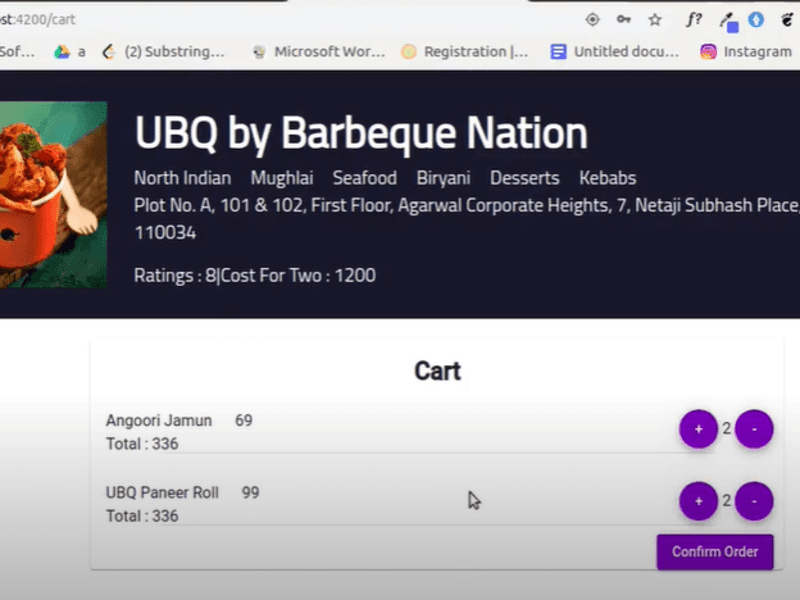The image size is (800, 600).
Task: Click 'Total : 336' under Angoori Jamun
Action: click(142, 444)
